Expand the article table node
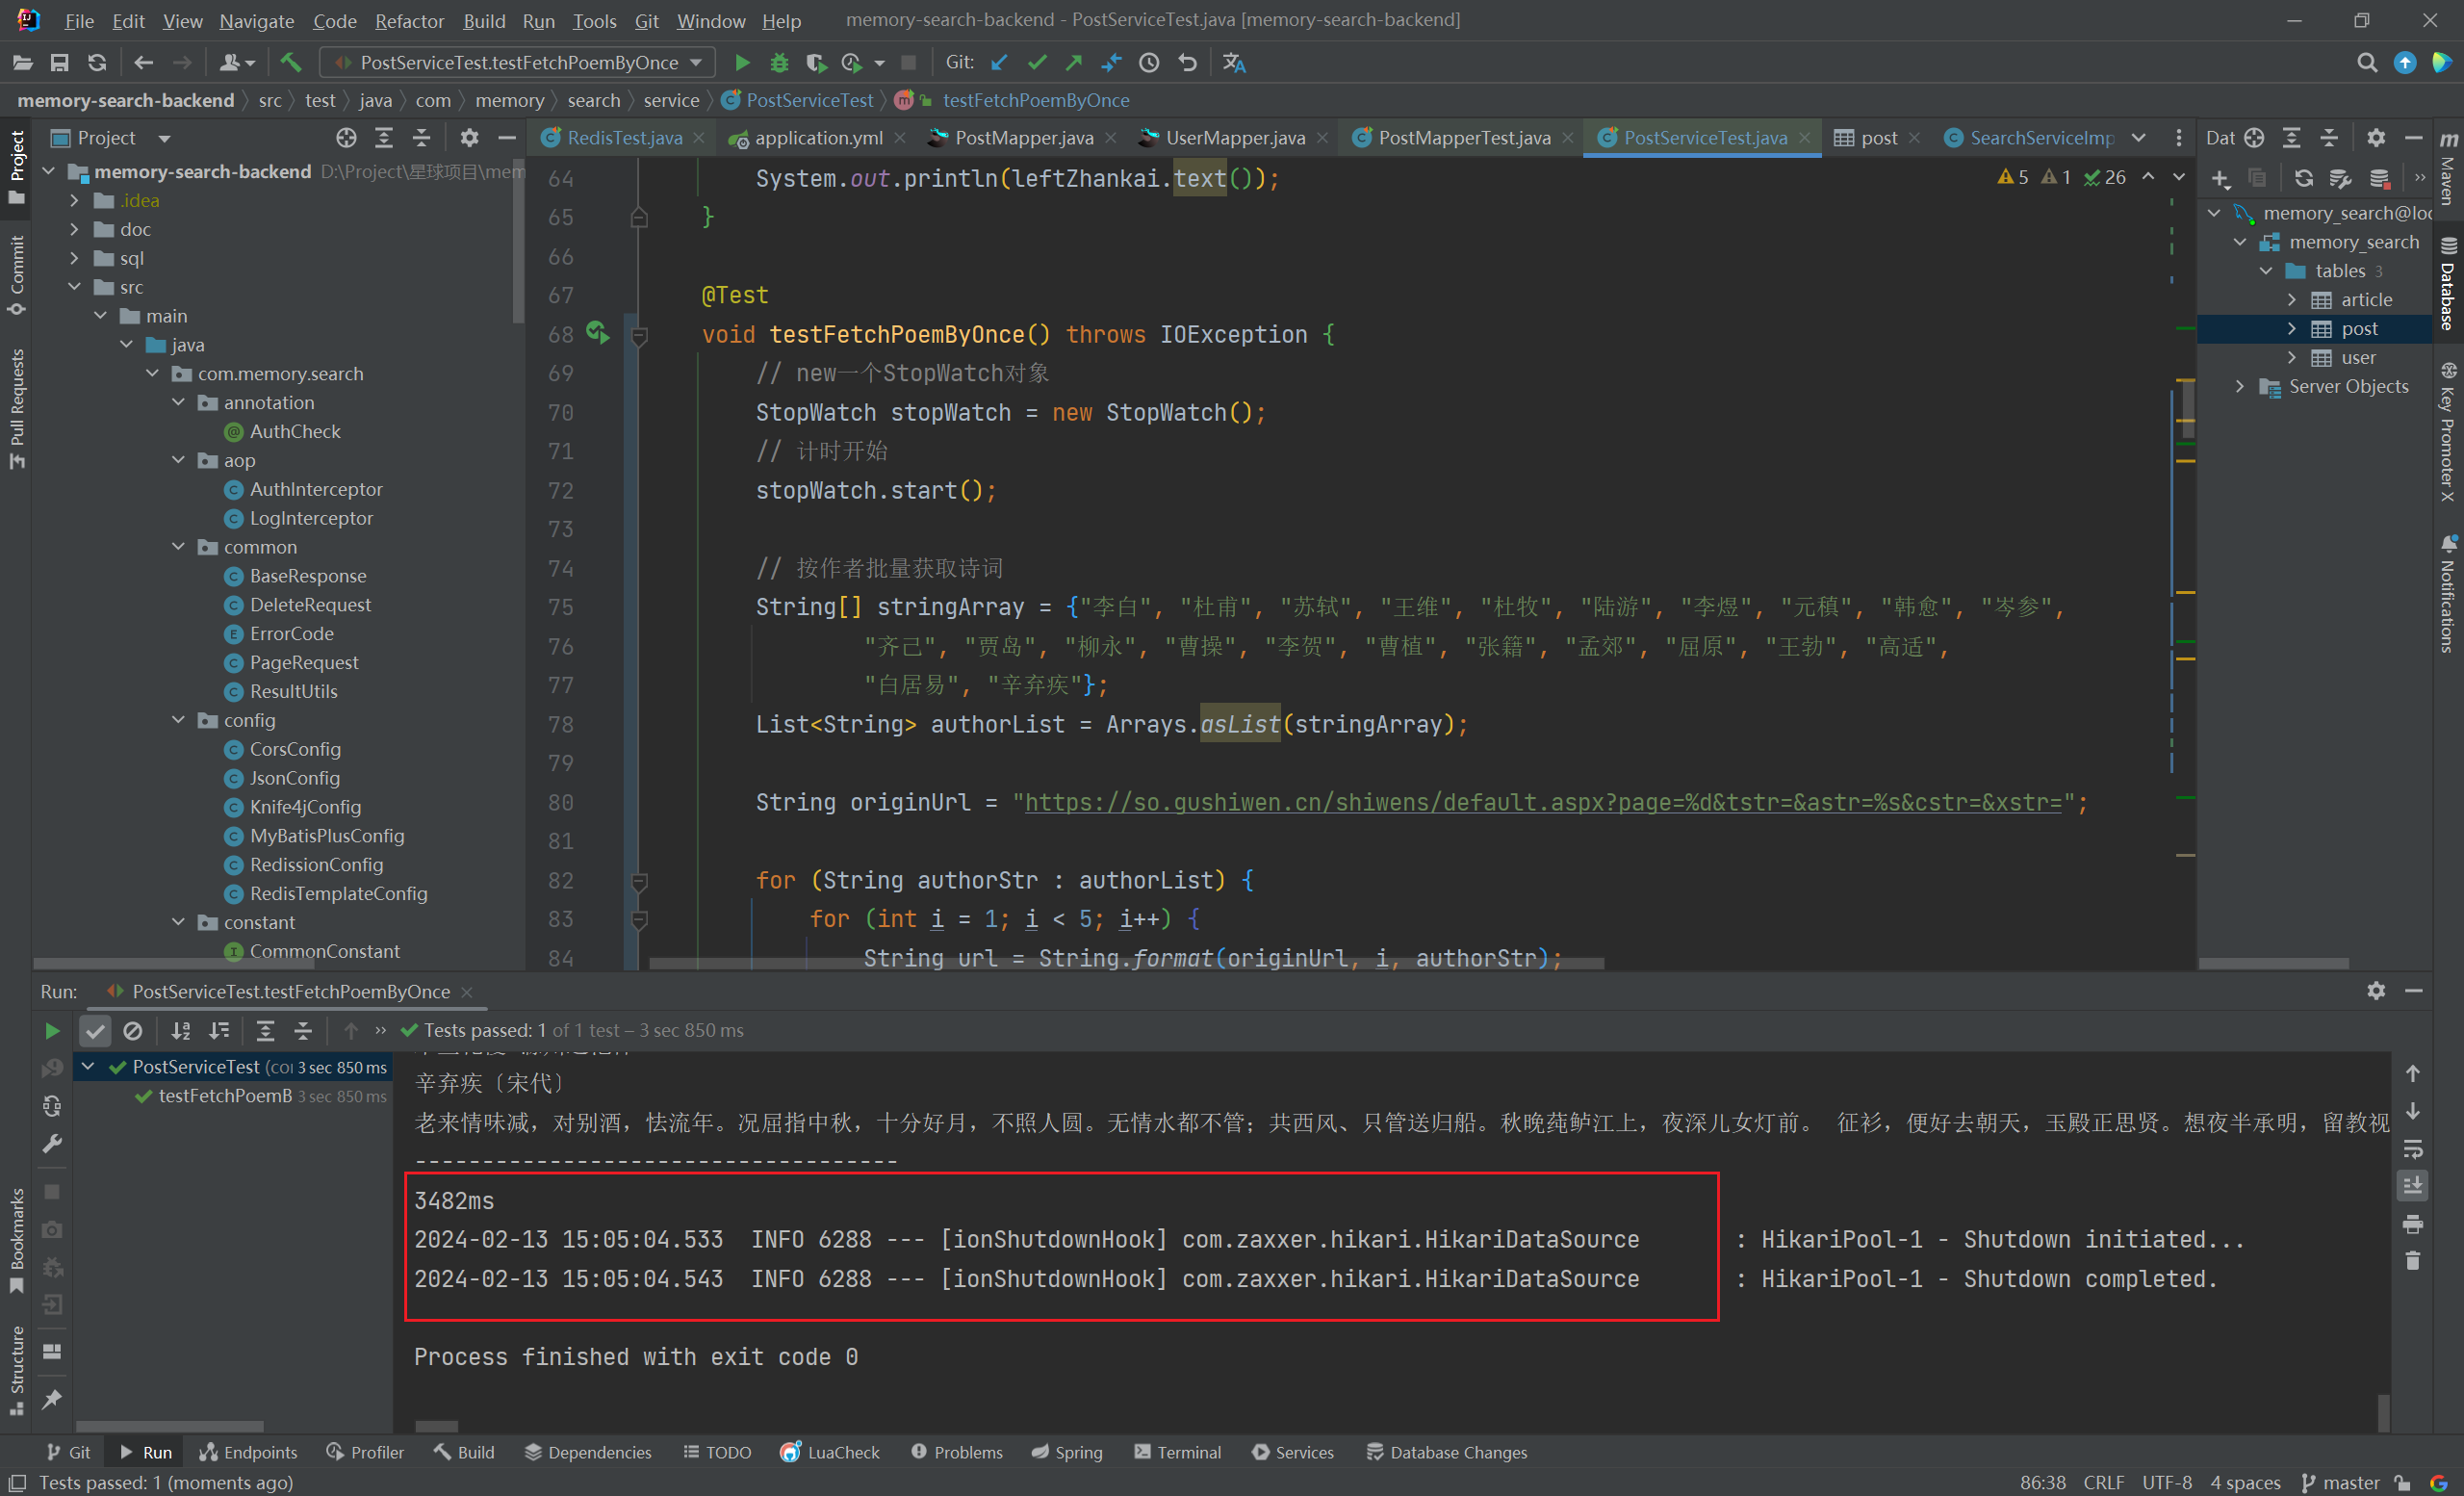The height and width of the screenshot is (1496, 2464). click(x=2291, y=299)
